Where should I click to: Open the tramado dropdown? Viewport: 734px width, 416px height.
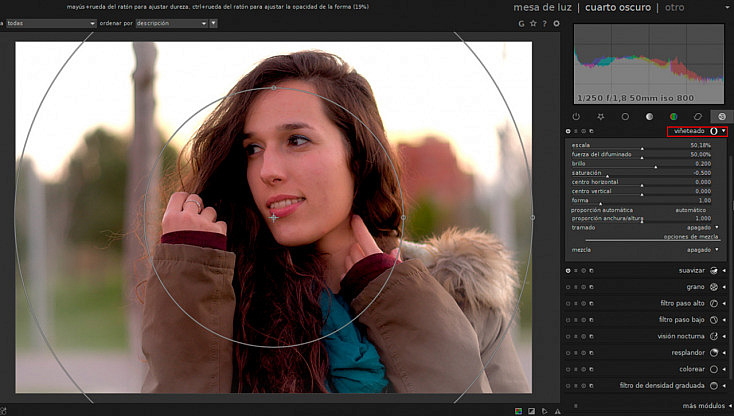click(645, 228)
